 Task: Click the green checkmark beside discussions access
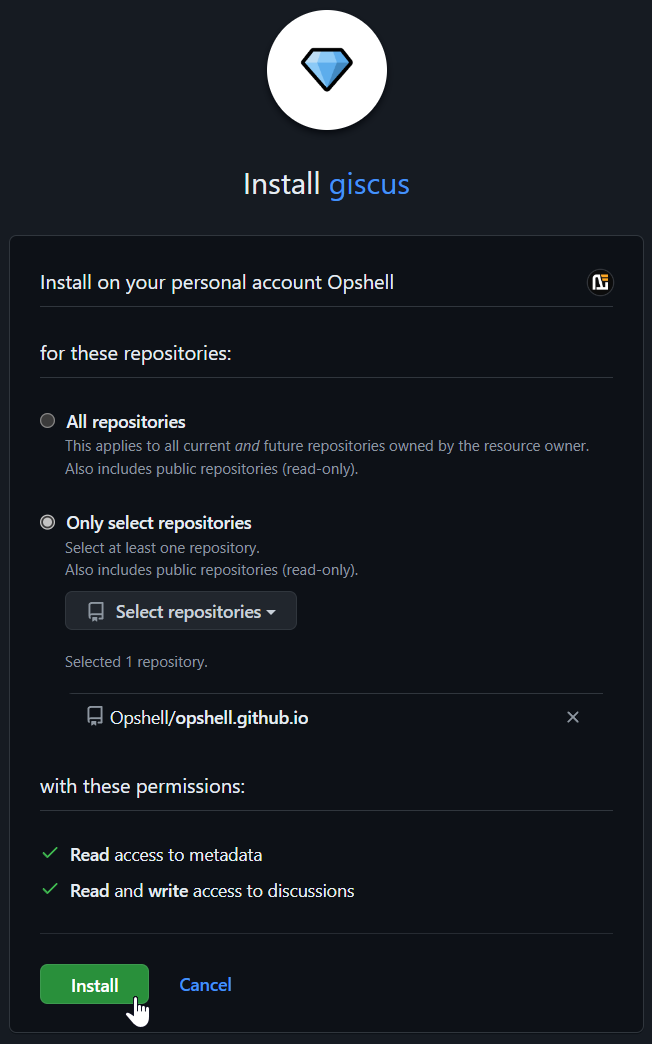[50, 889]
